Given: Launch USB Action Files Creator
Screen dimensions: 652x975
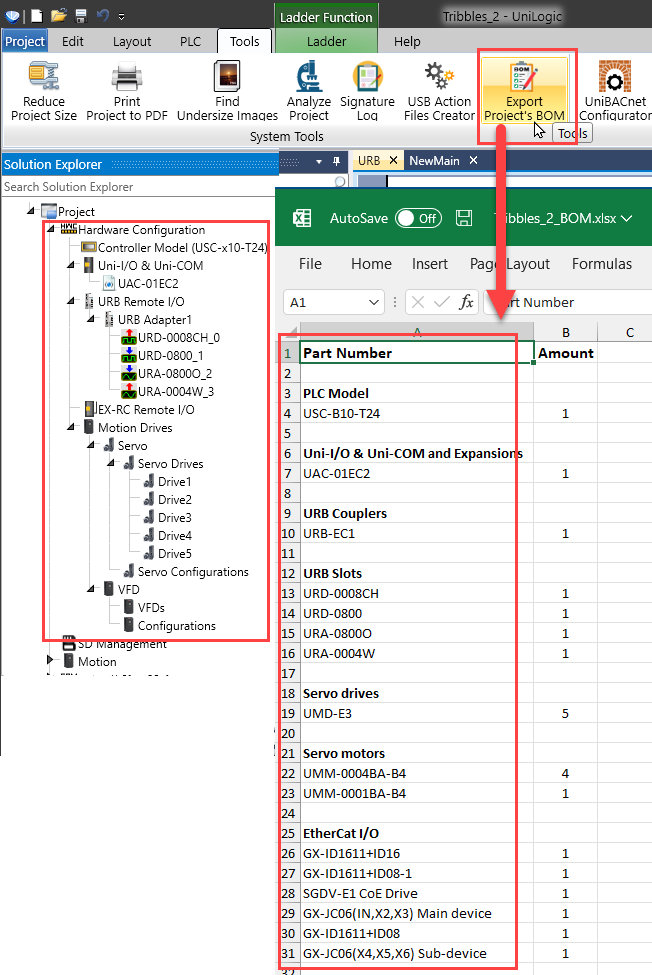Looking at the screenshot, I should point(439,78).
